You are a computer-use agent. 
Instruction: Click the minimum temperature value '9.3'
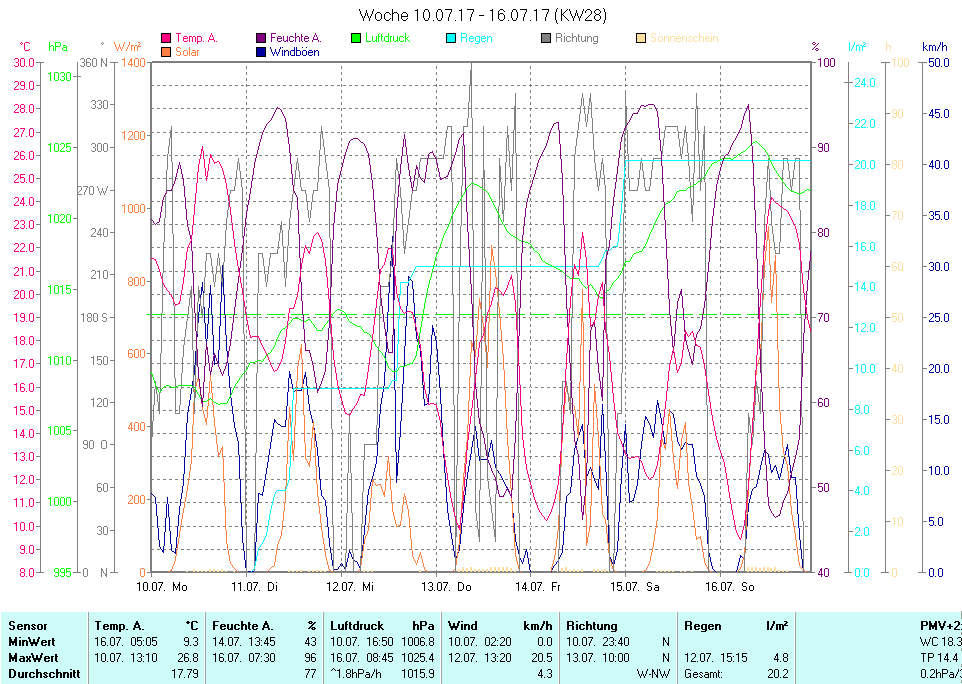coord(191,642)
